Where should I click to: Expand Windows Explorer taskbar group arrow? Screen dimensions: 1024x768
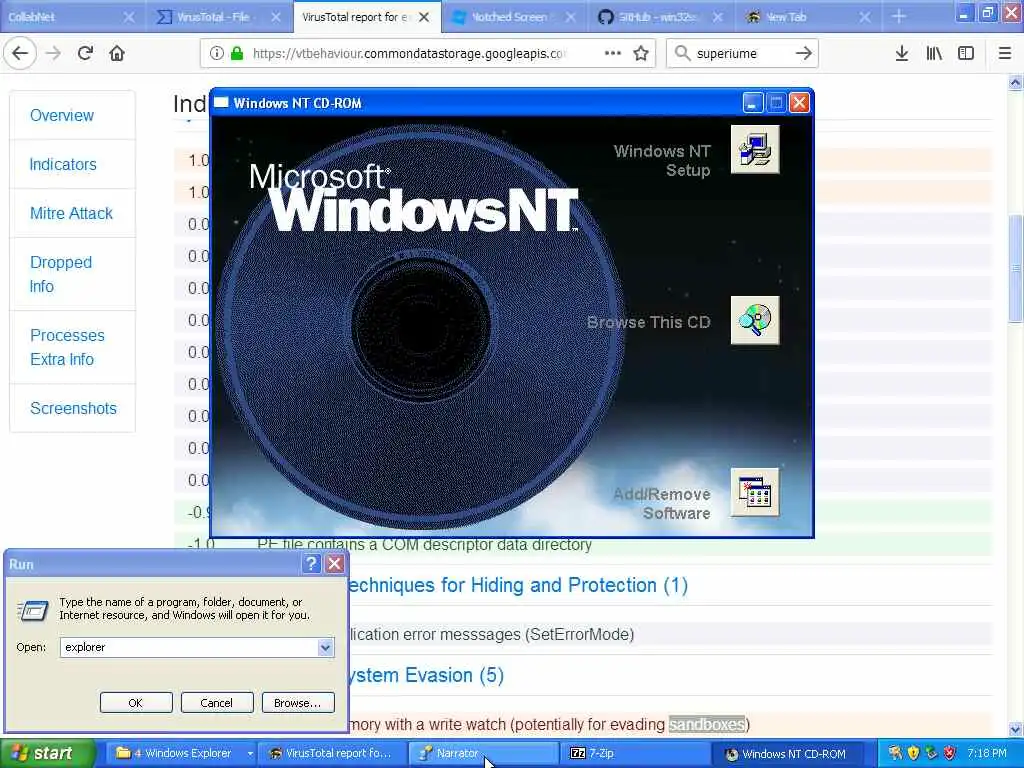(250, 754)
